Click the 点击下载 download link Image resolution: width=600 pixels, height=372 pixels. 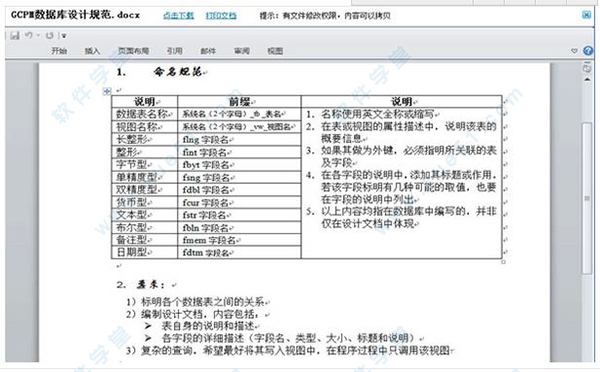click(178, 16)
